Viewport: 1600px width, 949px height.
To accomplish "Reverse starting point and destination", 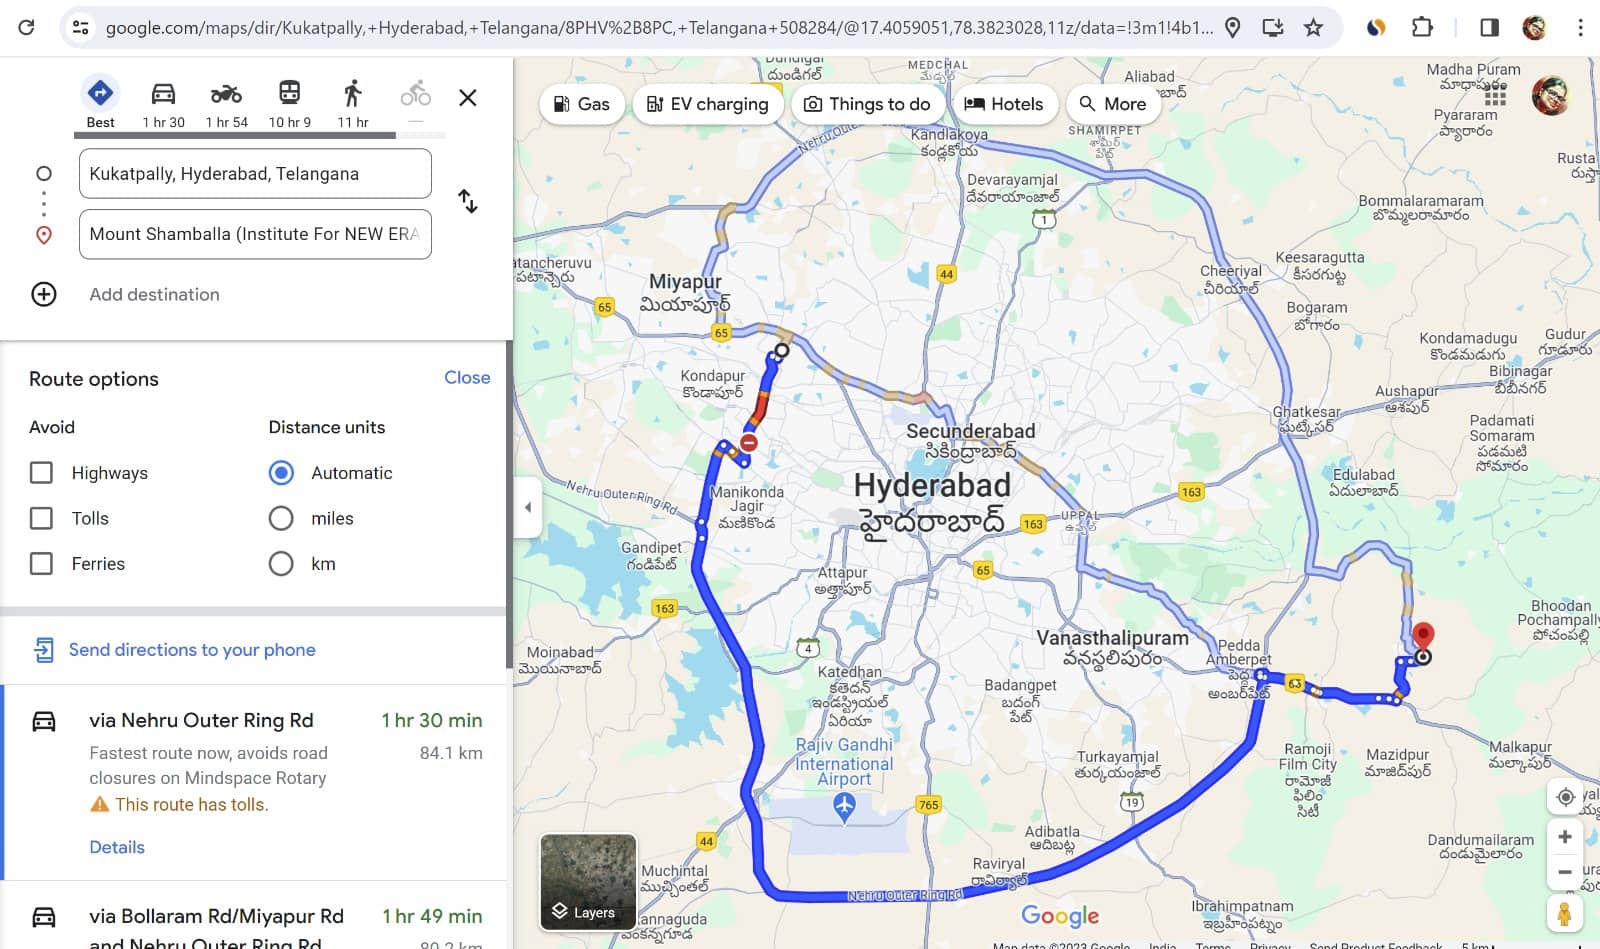I will 467,201.
